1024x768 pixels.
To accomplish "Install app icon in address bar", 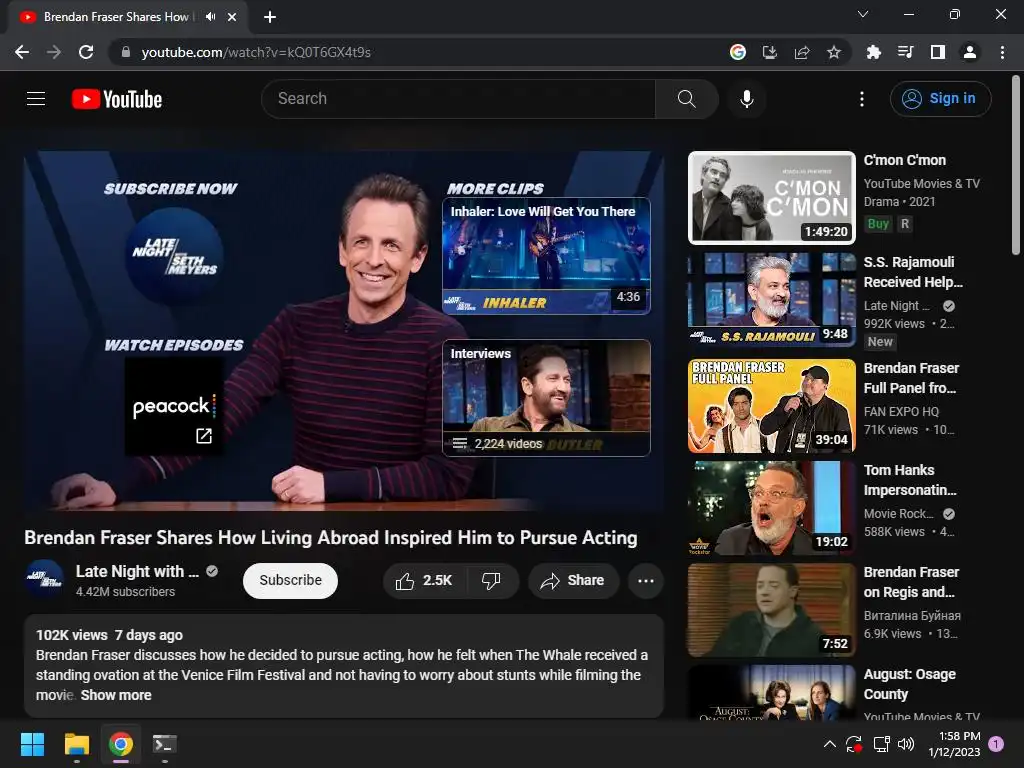I will point(770,52).
